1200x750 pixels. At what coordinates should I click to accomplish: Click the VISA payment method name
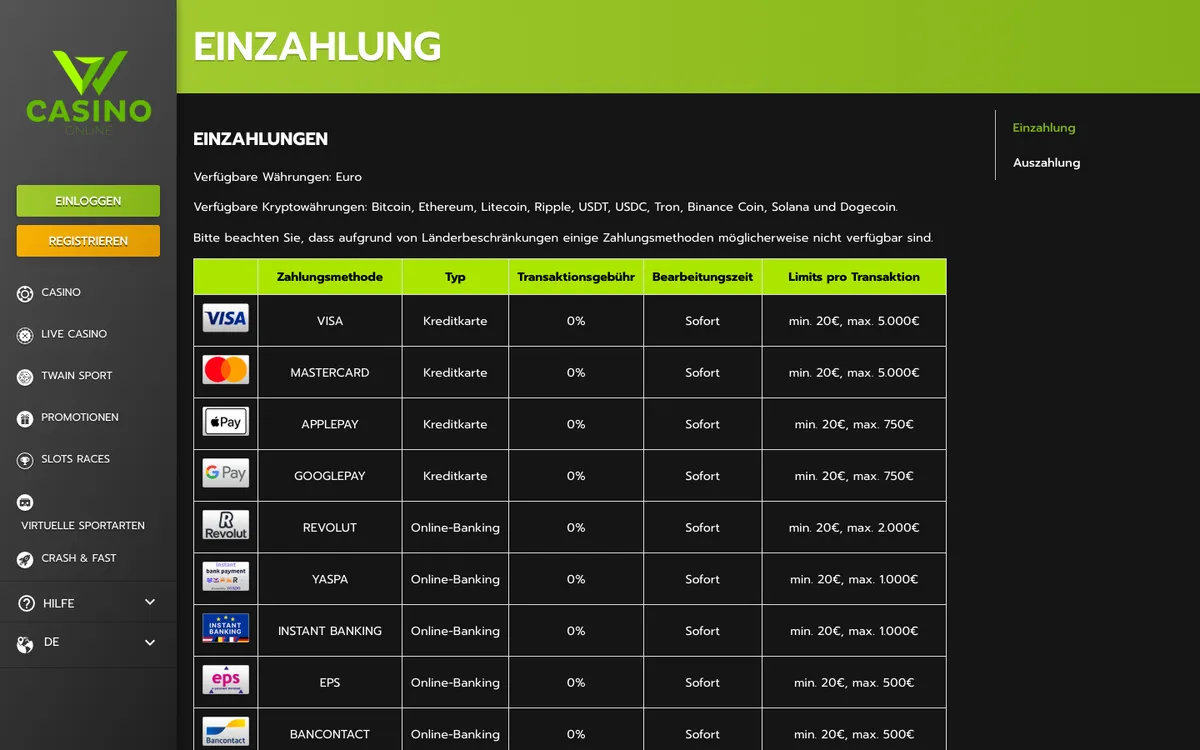coord(330,321)
